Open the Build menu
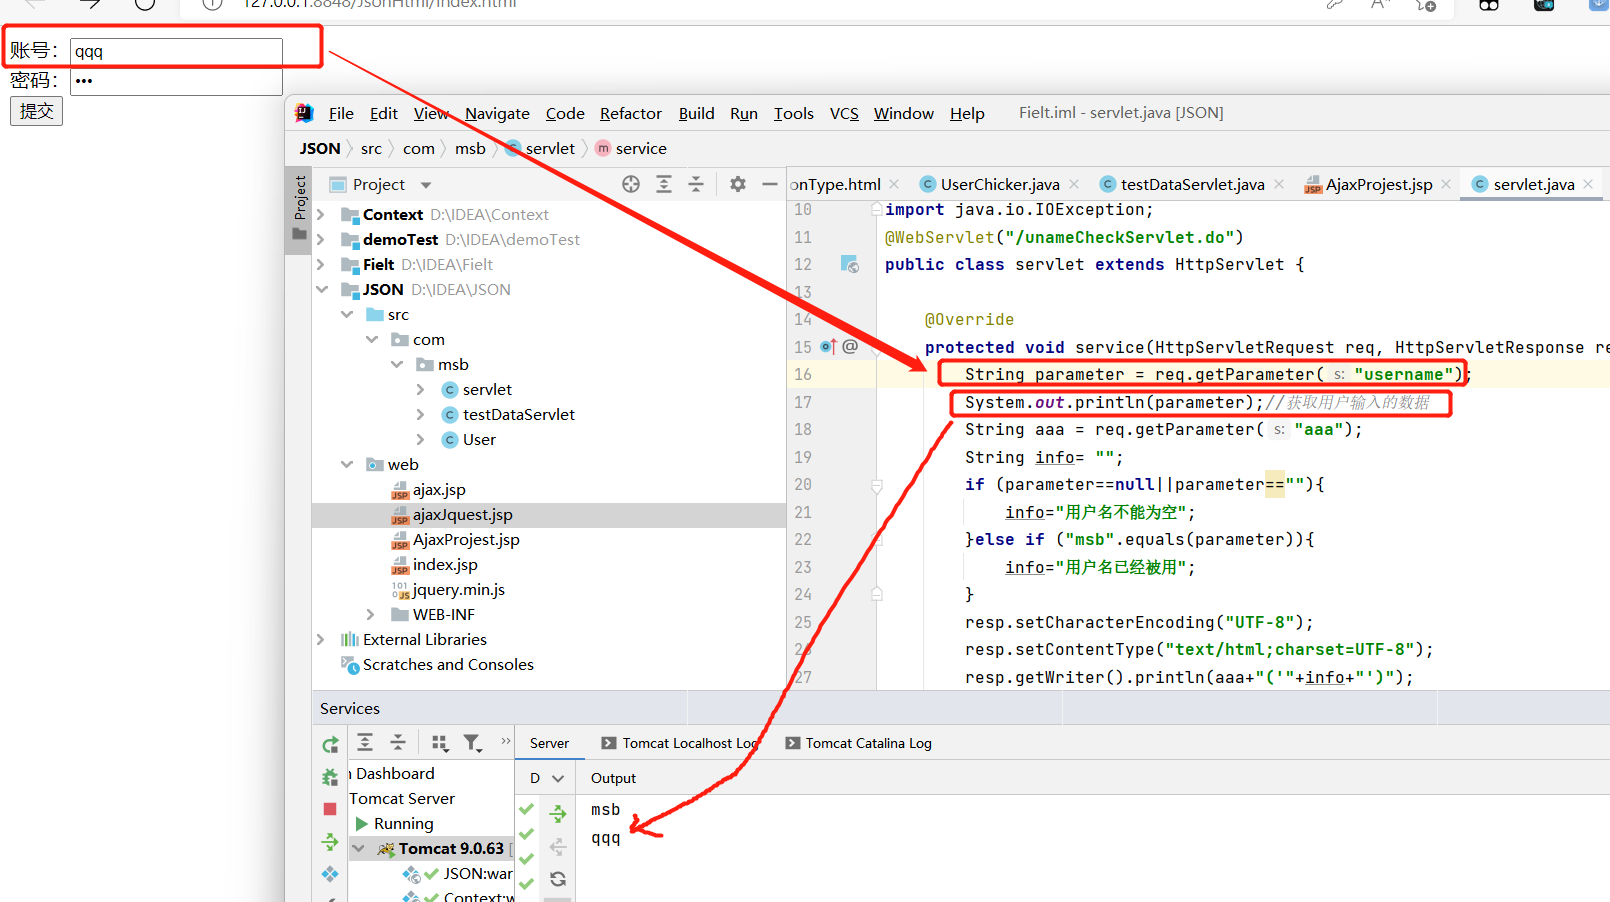The width and height of the screenshot is (1610, 902). tap(696, 113)
